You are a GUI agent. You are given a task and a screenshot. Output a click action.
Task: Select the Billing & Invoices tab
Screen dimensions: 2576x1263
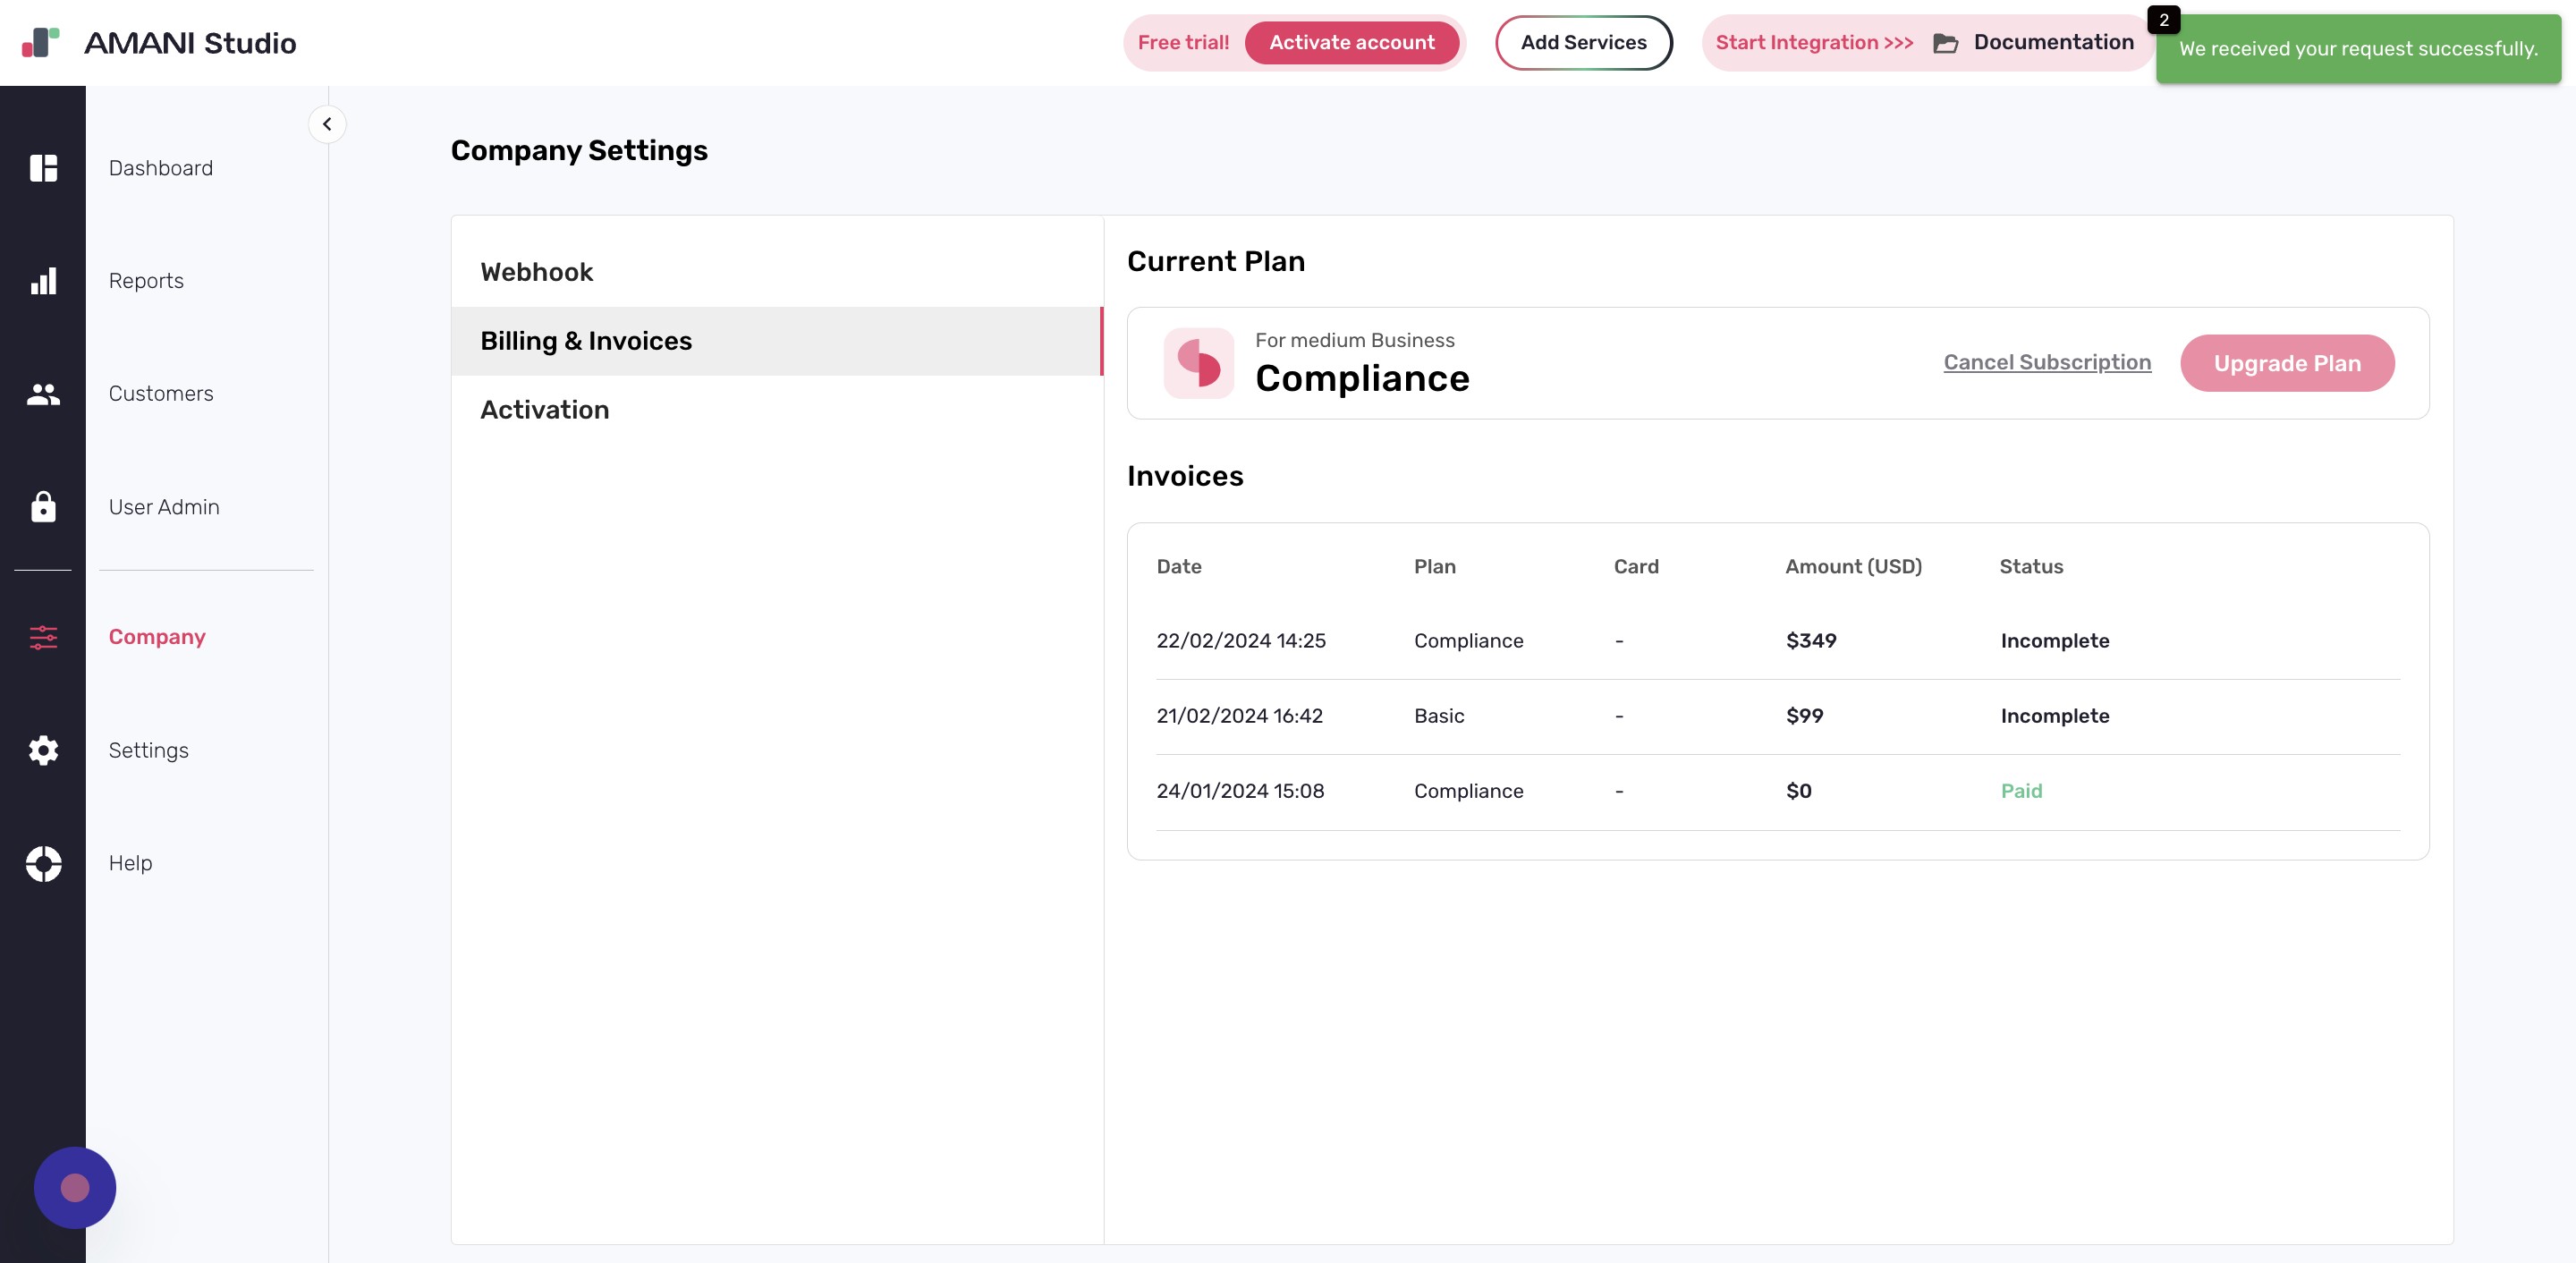586,340
